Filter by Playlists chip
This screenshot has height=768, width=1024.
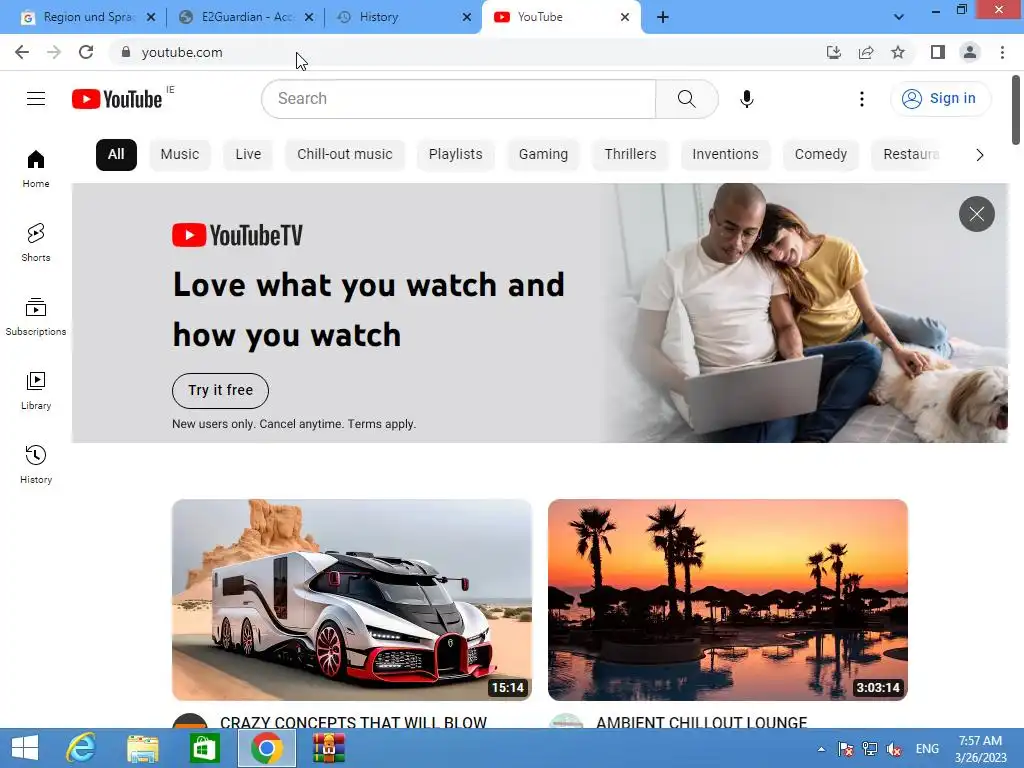tap(455, 155)
